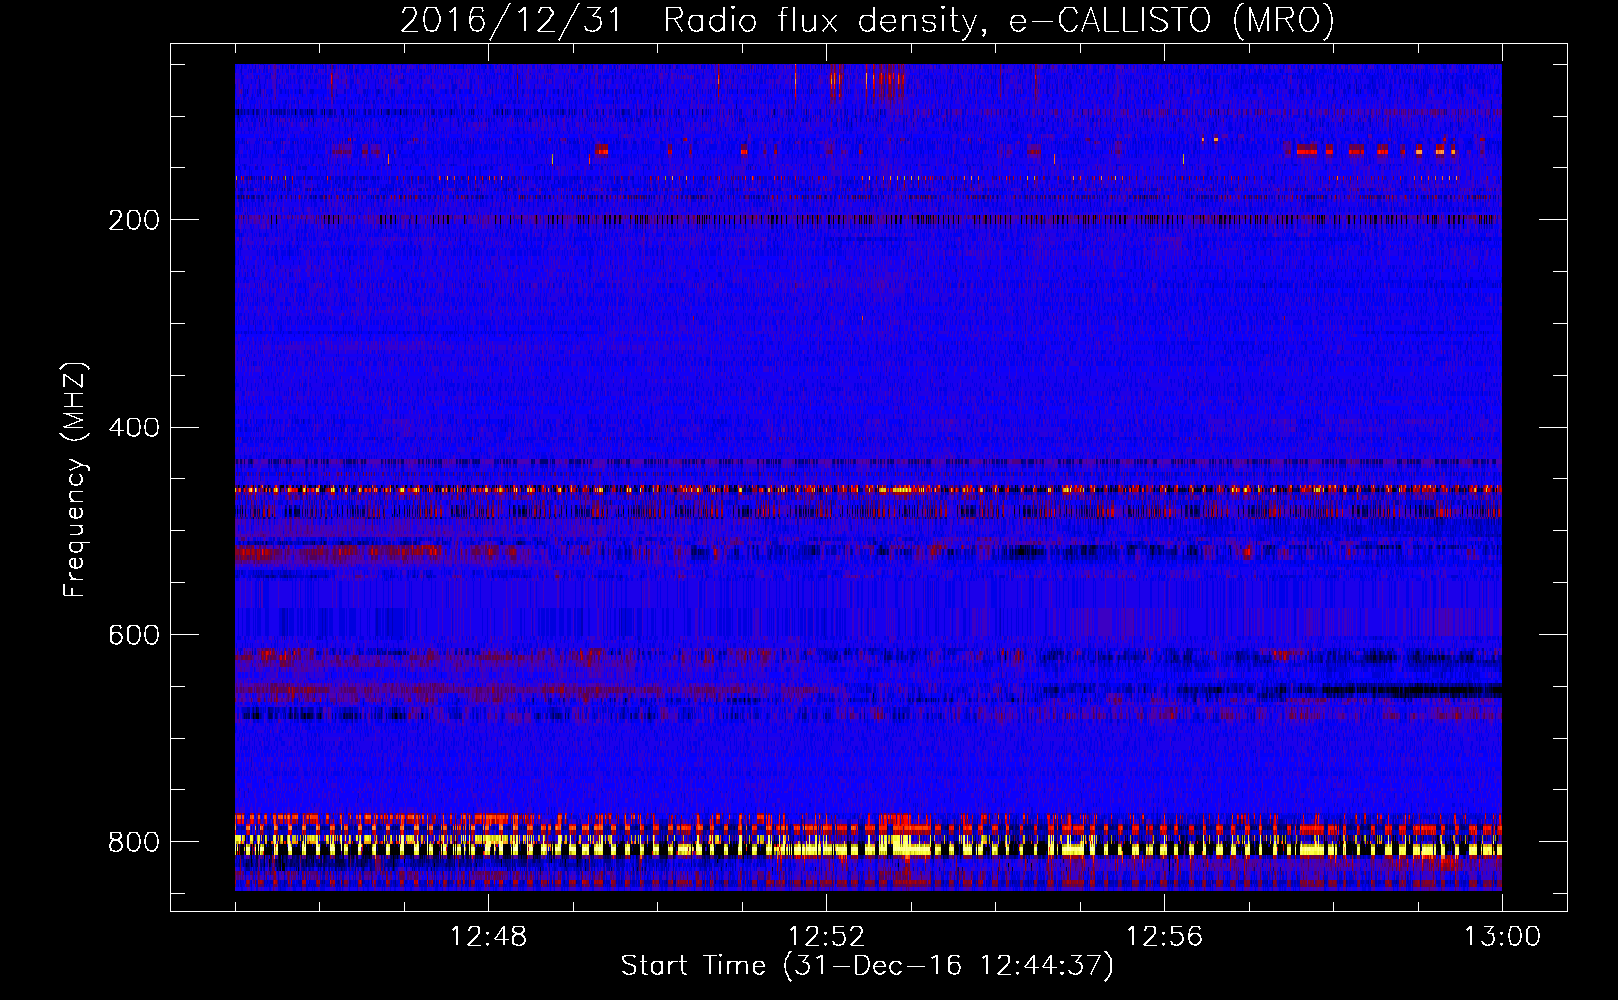1618x1000 pixels.
Task: Click the 800 frequency tick label
Action: point(134,842)
